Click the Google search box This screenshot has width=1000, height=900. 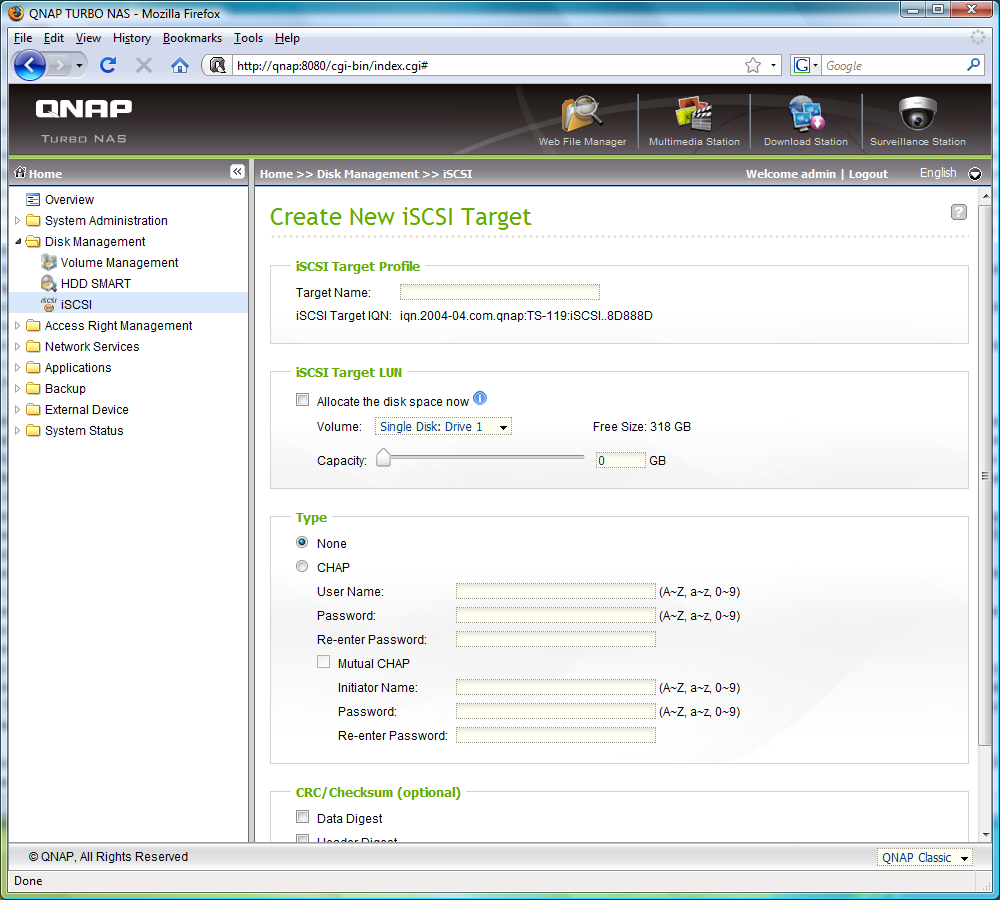tap(893, 65)
